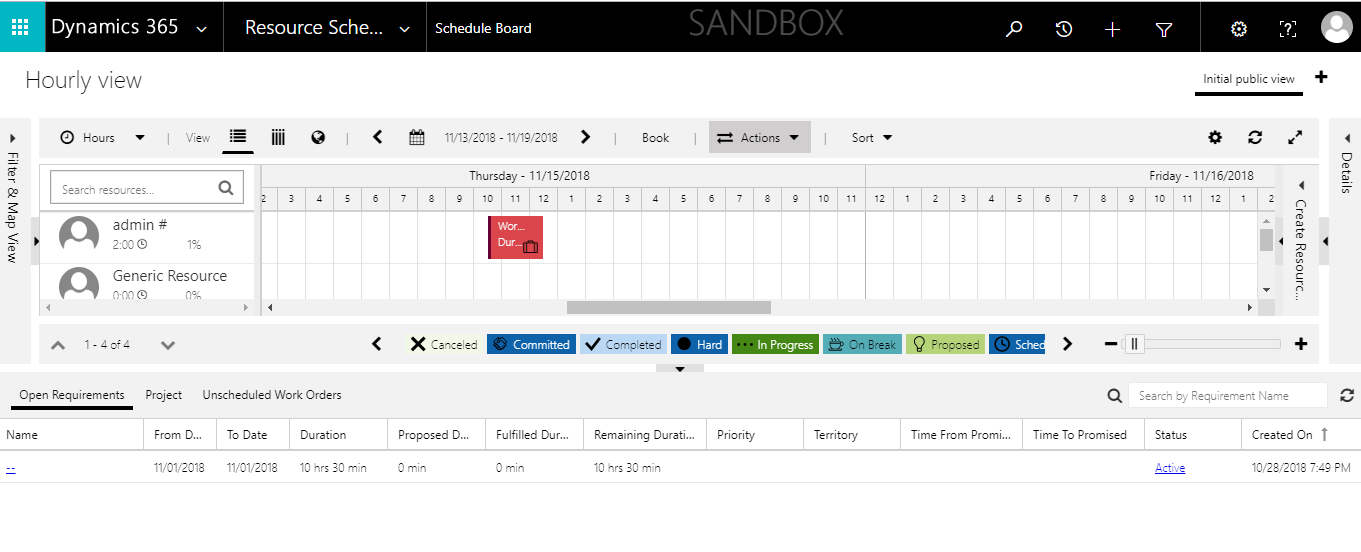Open the requirement name link
This screenshot has height=552, width=1361.
(x=10, y=467)
